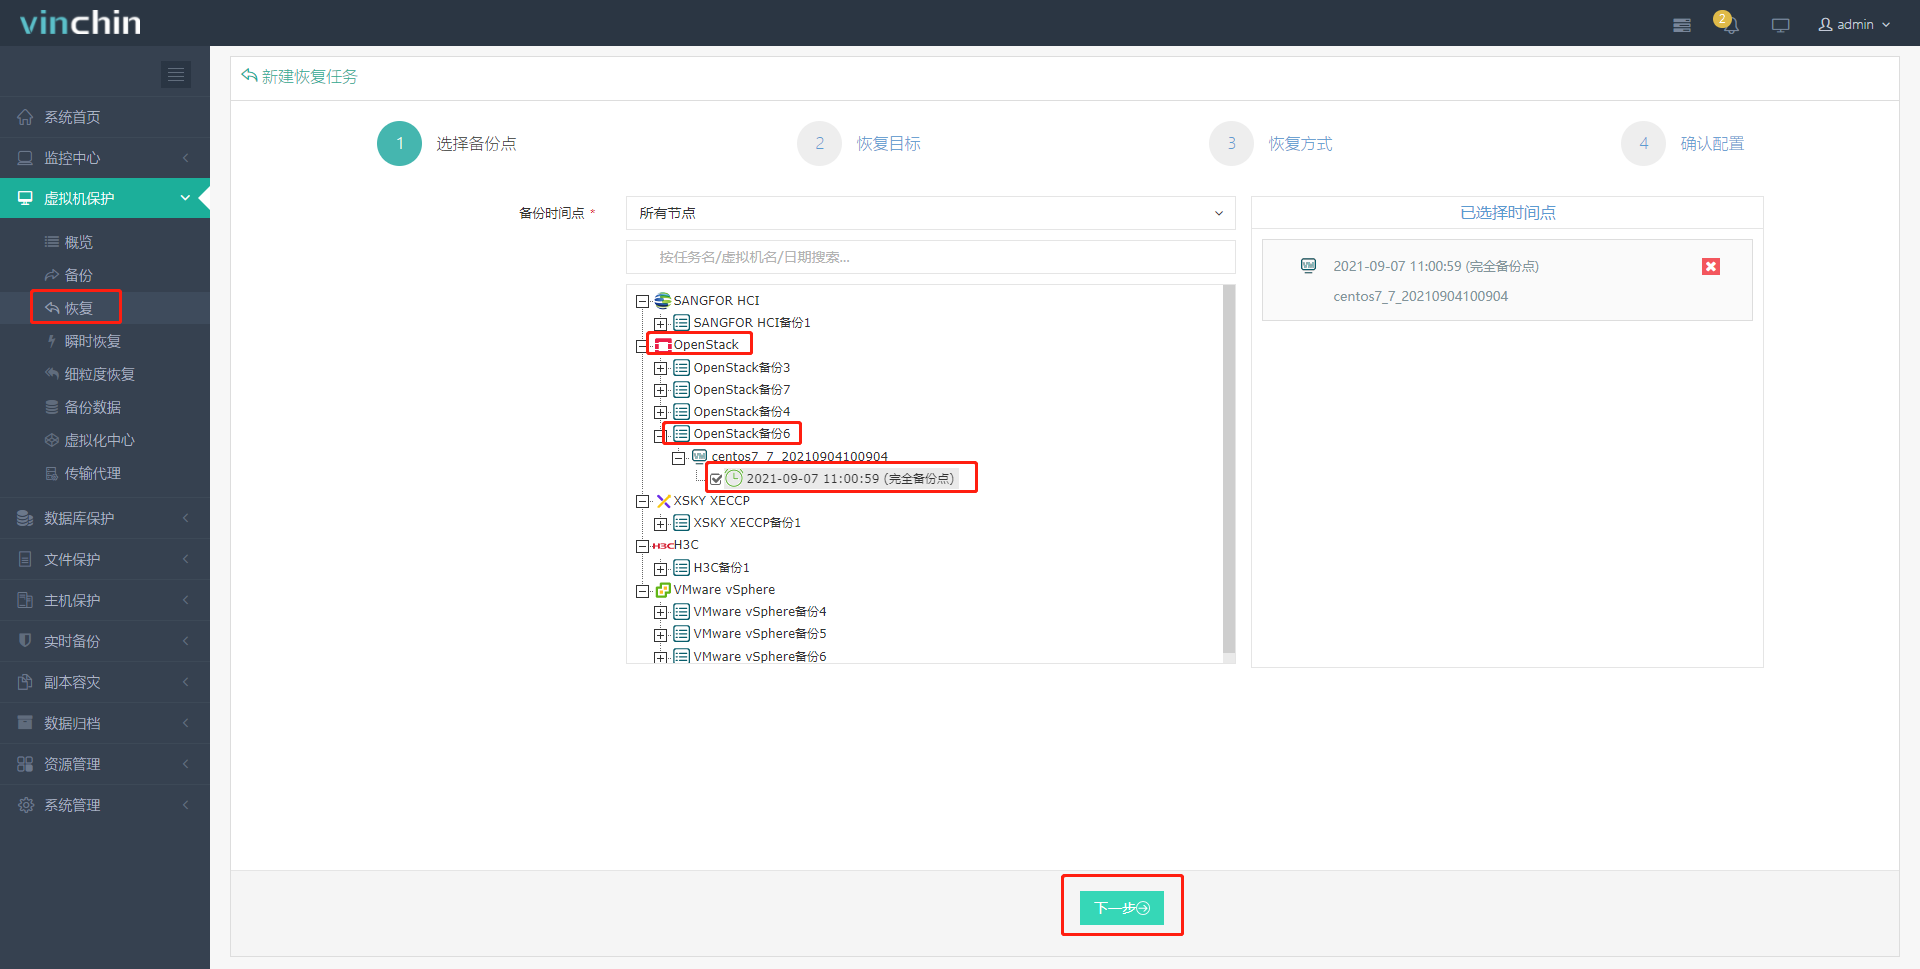Check the 2021-09-07 restore point checkbox
The height and width of the screenshot is (969, 1920).
(716, 478)
